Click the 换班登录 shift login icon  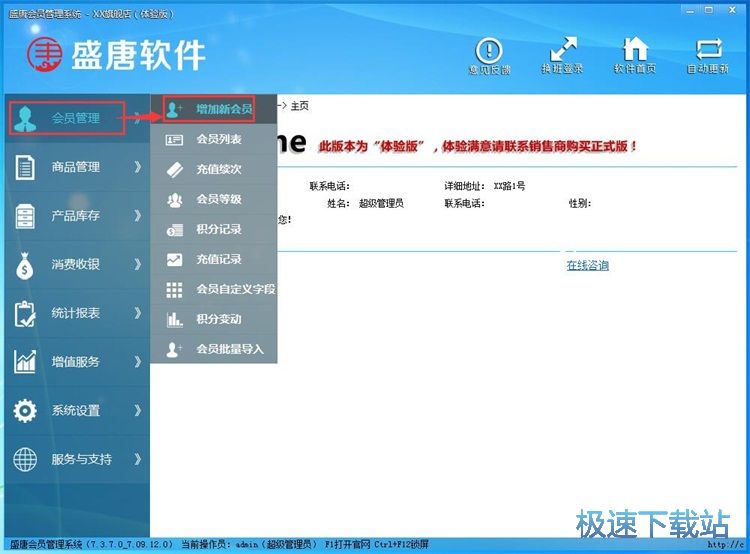563,49
